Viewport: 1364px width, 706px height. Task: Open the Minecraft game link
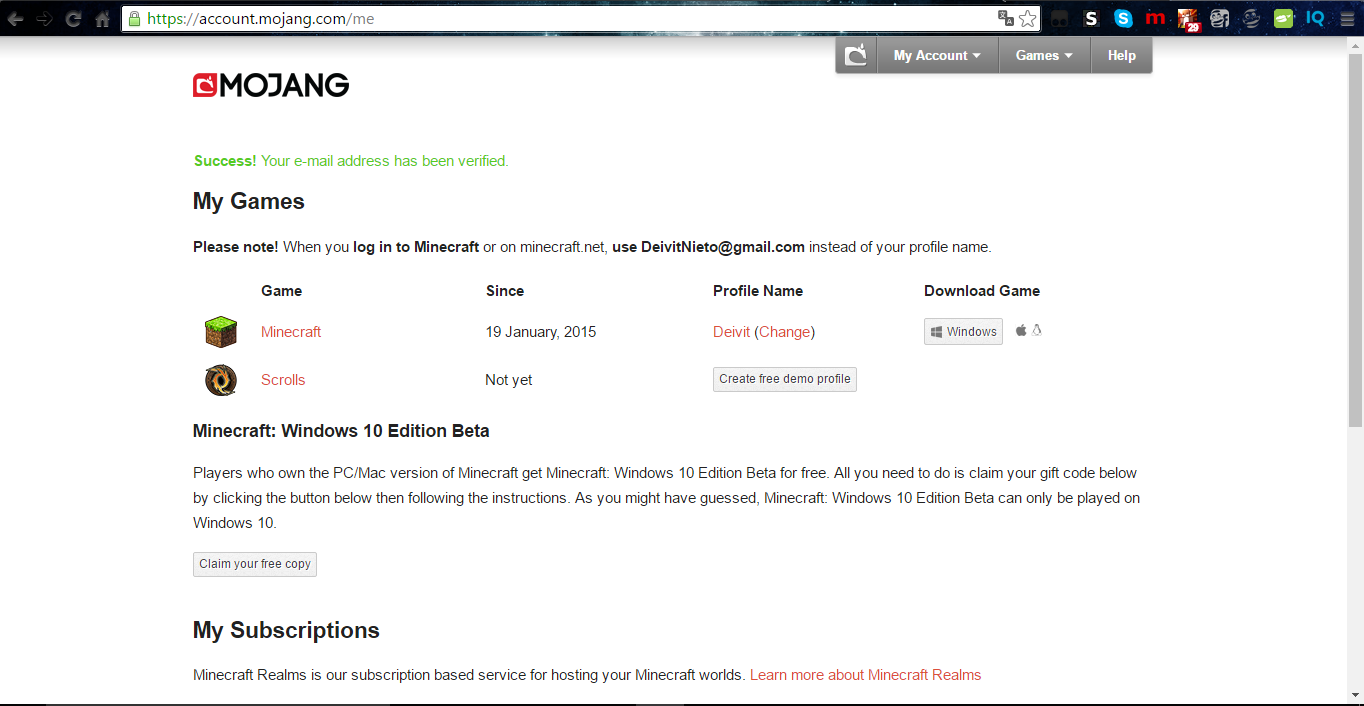(291, 332)
